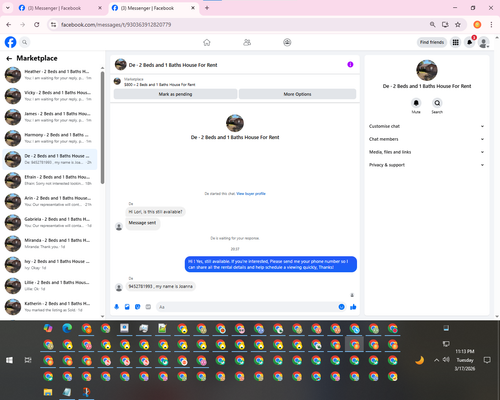
Task: Open the taskbar clock and date
Action: point(465,360)
